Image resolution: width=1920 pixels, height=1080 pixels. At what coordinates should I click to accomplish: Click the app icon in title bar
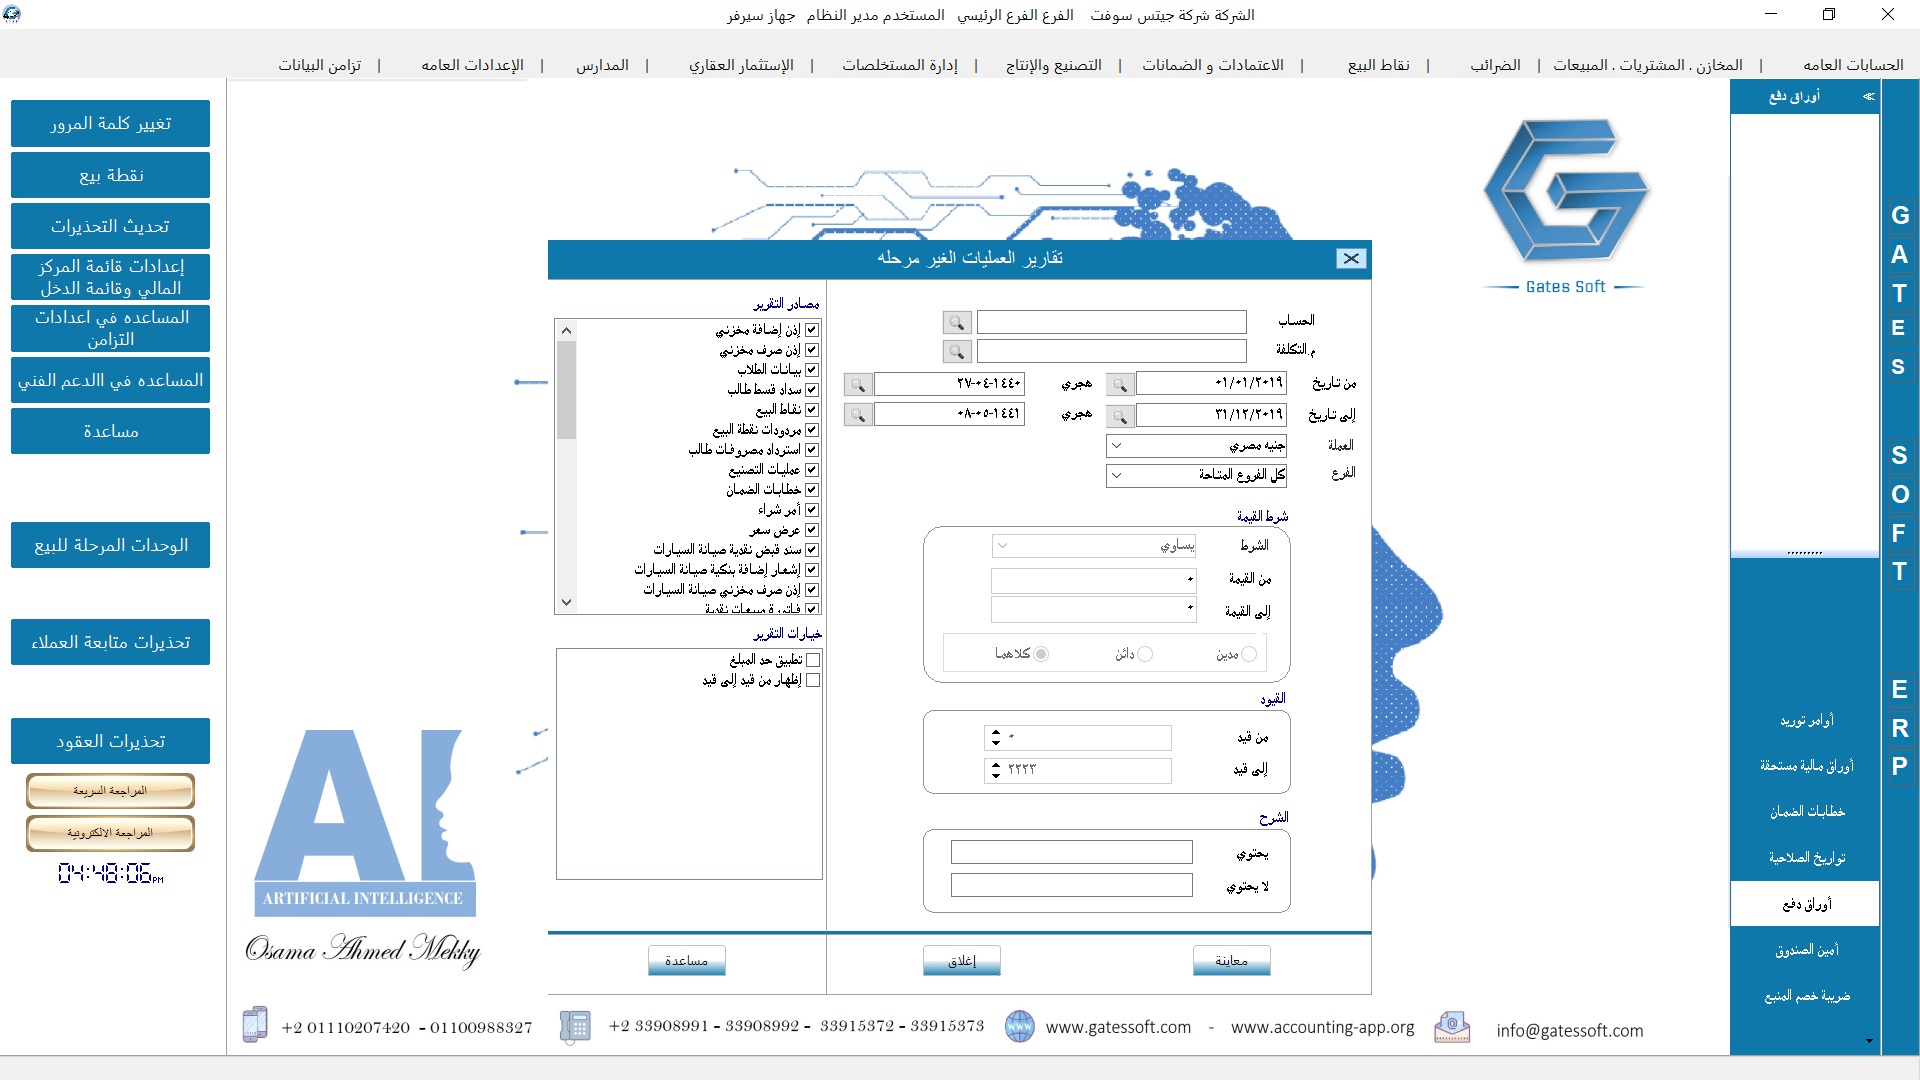[12, 14]
